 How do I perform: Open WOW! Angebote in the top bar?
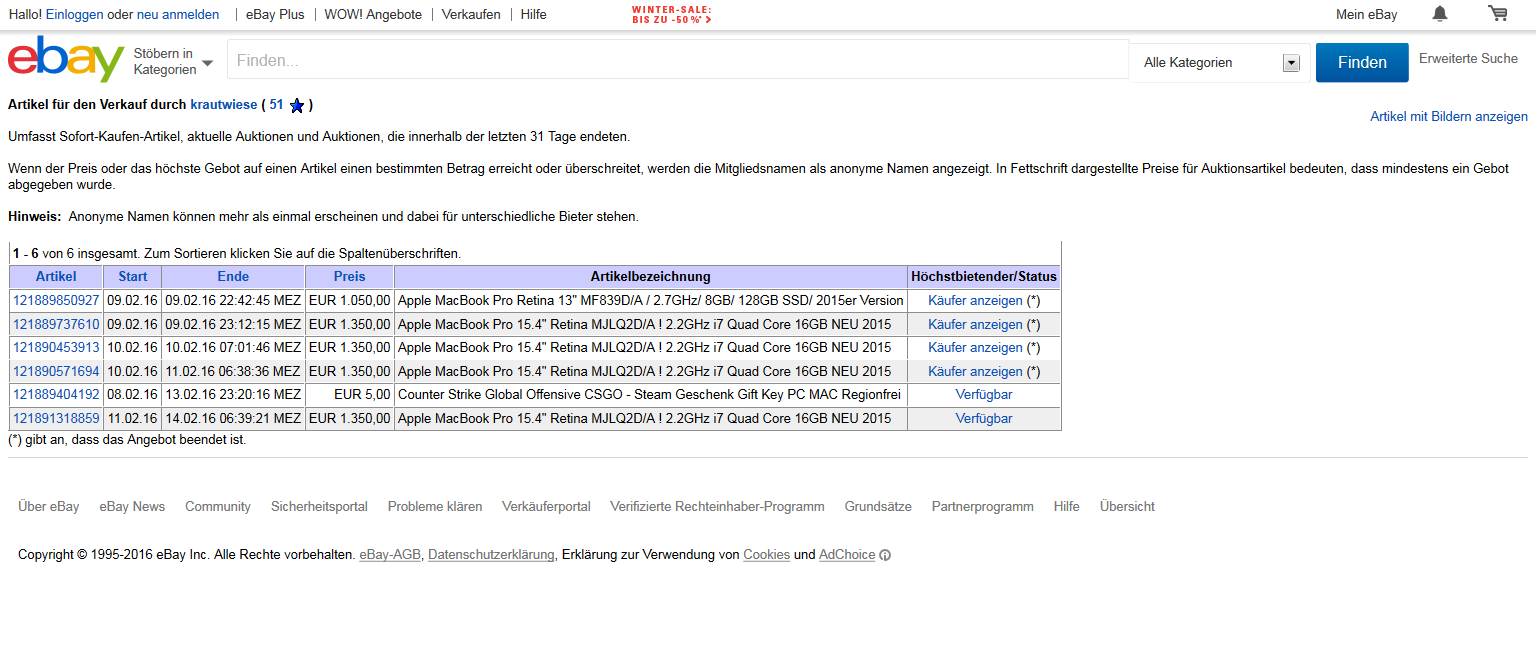(x=373, y=15)
